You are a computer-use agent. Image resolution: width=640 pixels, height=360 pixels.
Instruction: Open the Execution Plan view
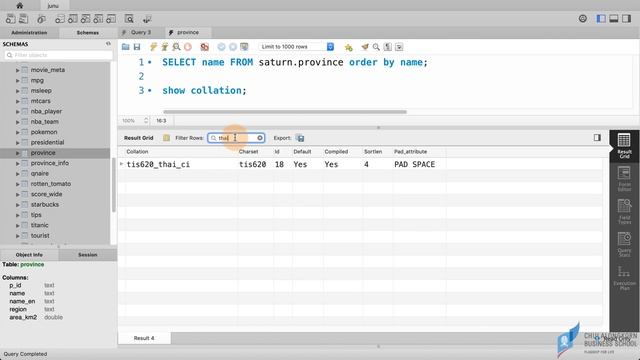pos(624,278)
